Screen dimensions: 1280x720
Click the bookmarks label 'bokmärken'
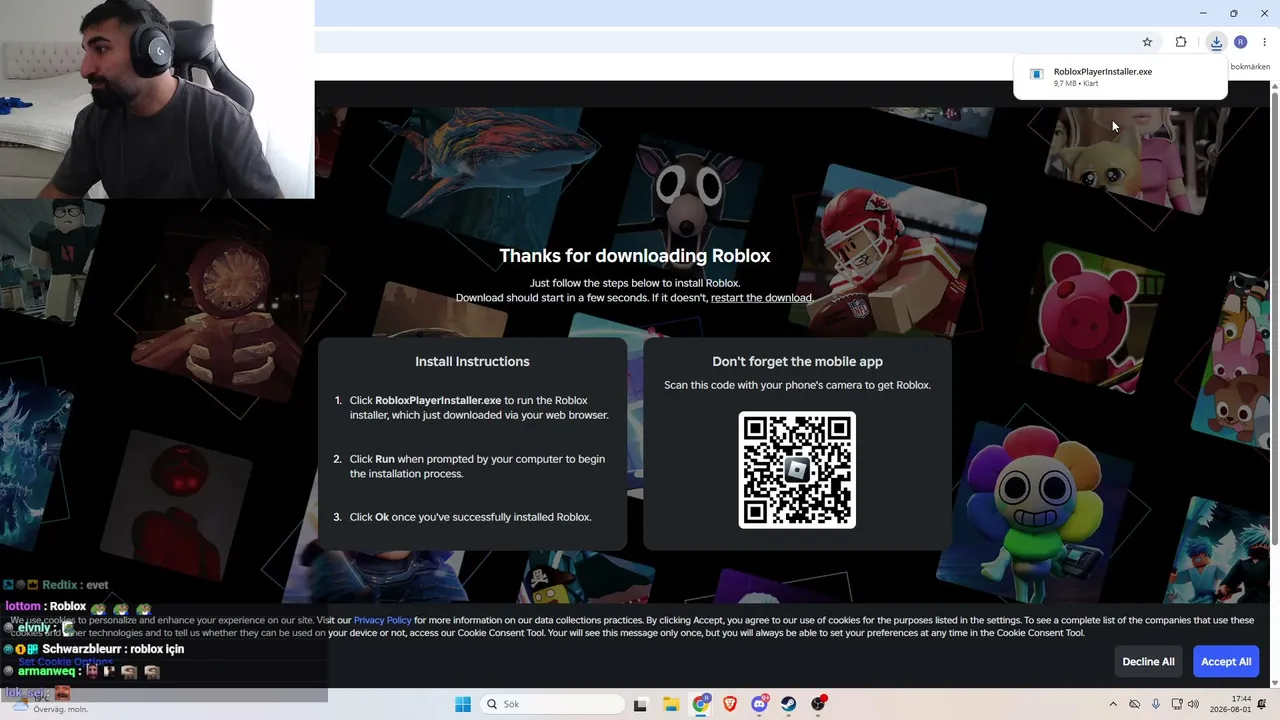pyautogui.click(x=1250, y=67)
